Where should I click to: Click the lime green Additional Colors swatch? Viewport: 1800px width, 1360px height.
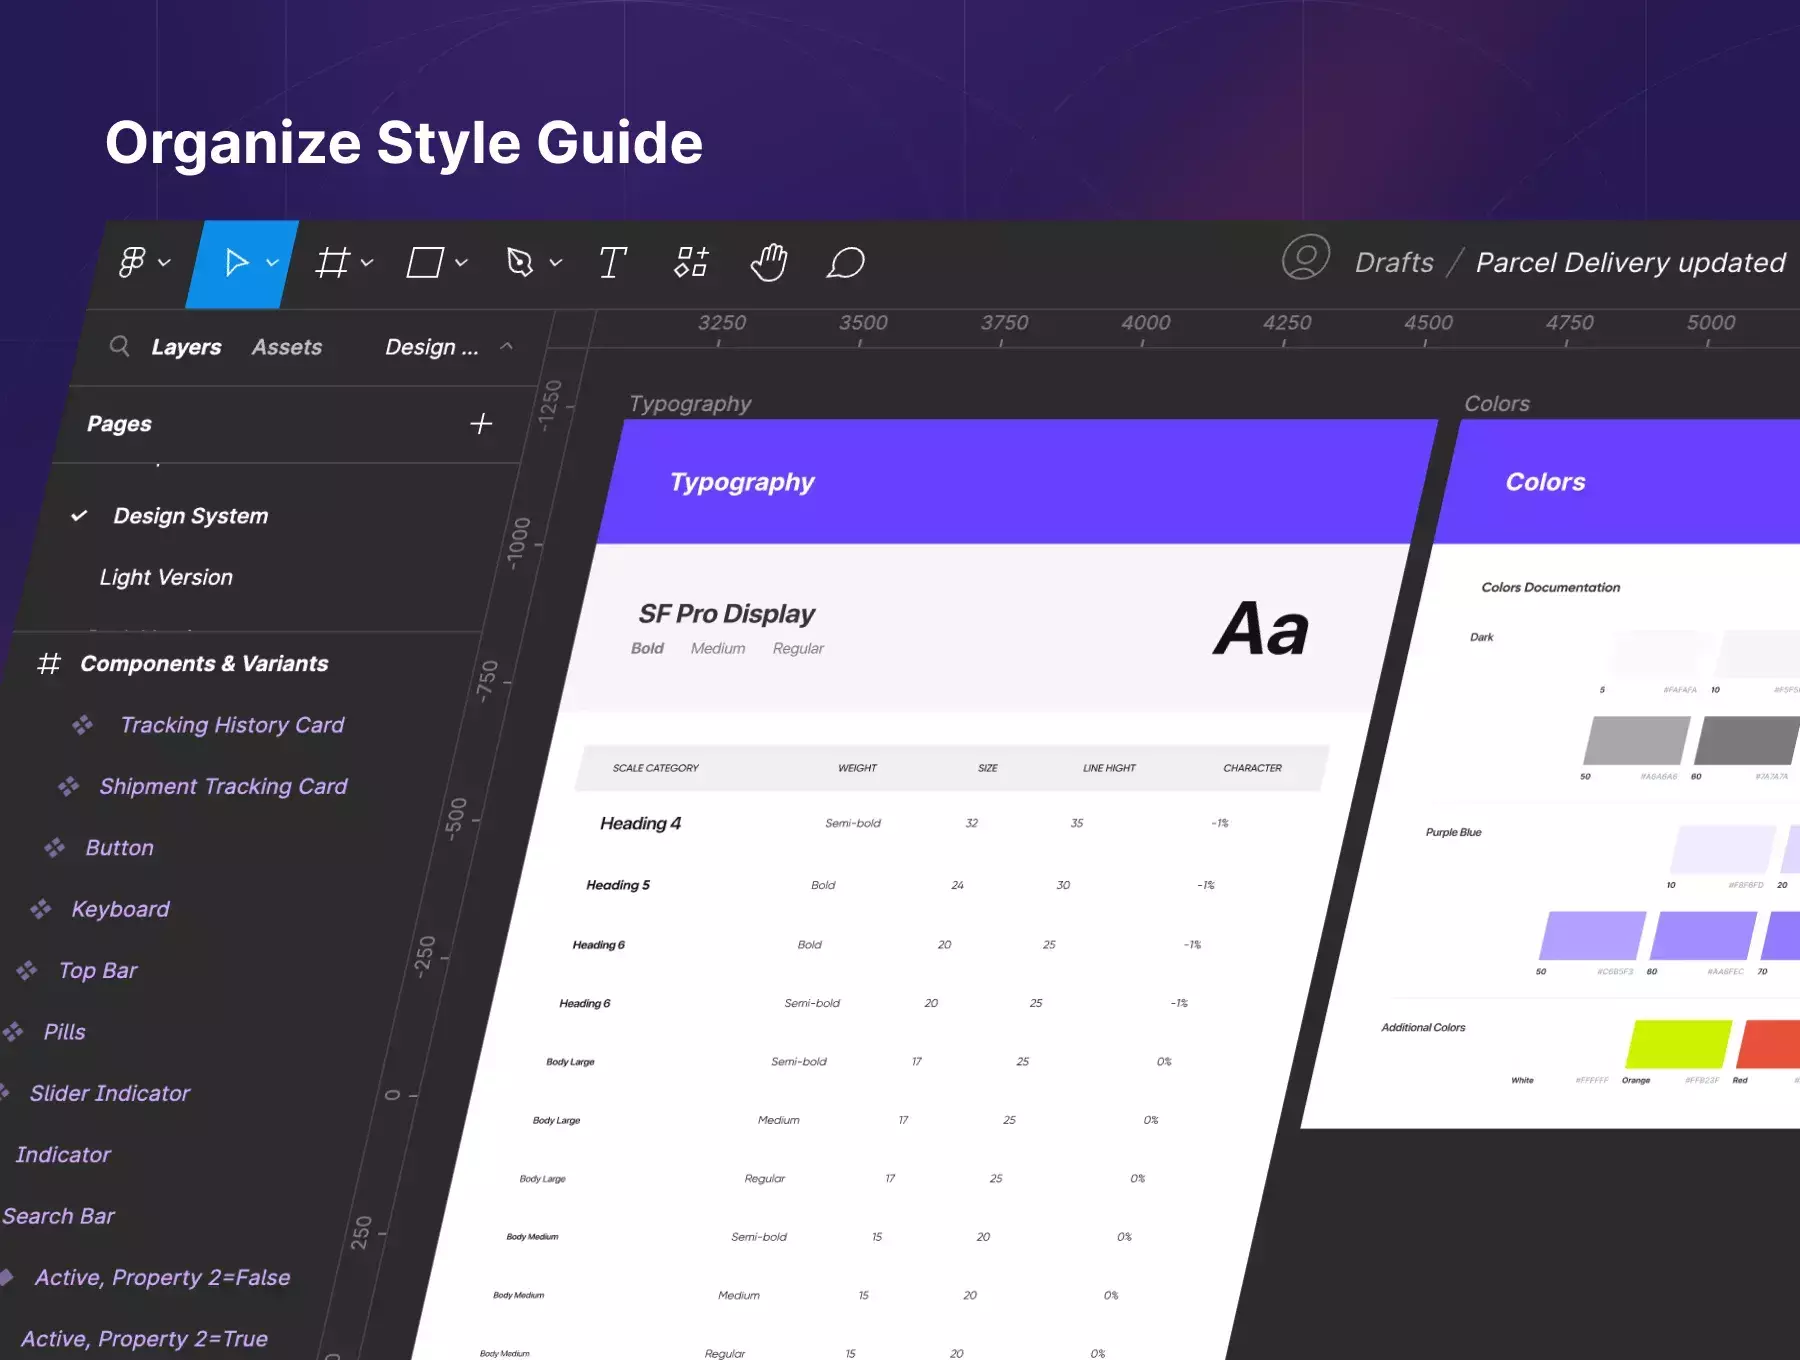pyautogui.click(x=1679, y=1044)
